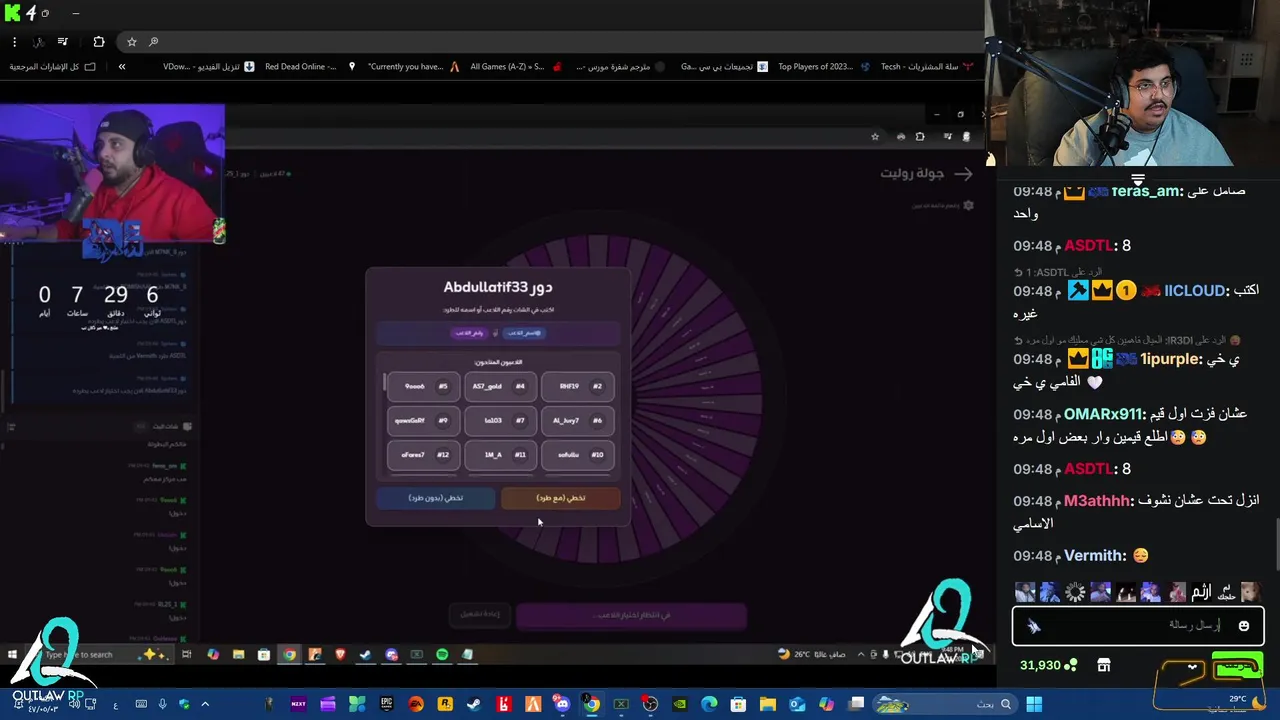The height and width of the screenshot is (720, 1280).
Task: Click username OMARx911 in chat
Action: coord(1103,414)
